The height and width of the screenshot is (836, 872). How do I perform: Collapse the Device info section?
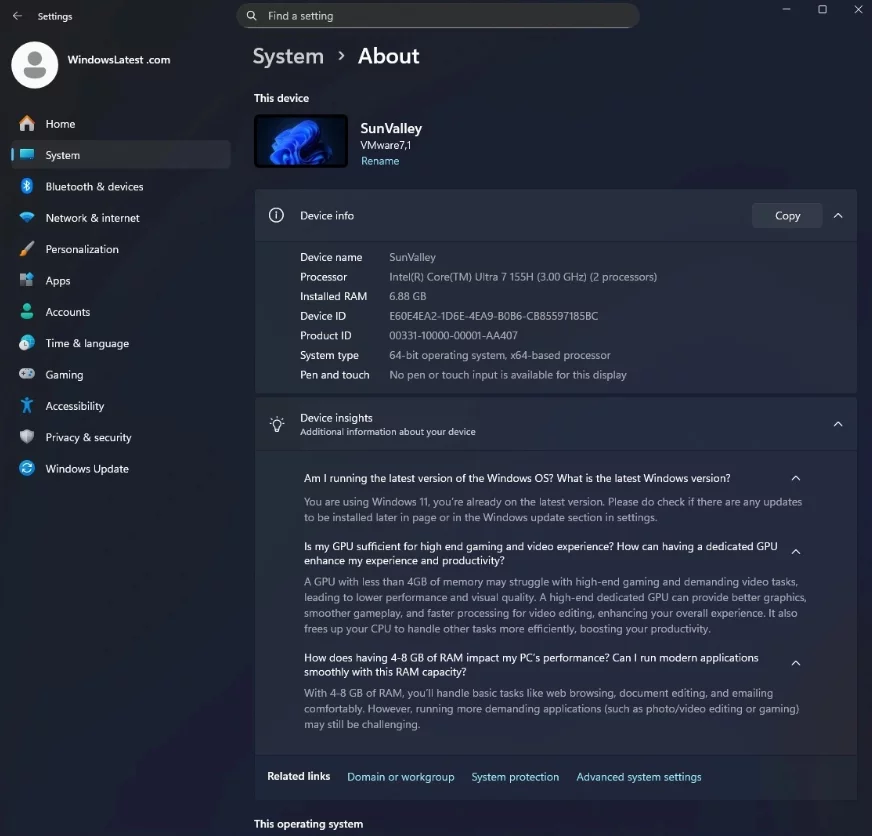click(x=838, y=215)
